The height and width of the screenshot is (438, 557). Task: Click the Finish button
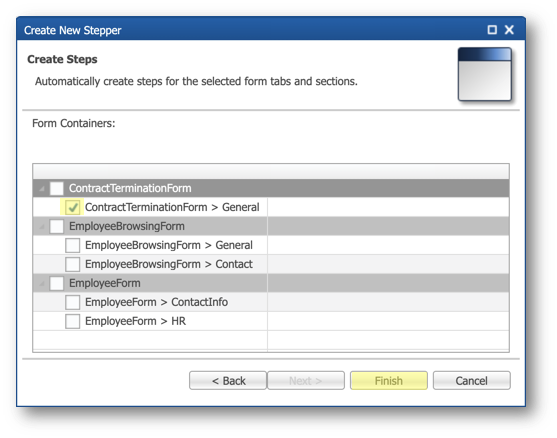click(x=389, y=380)
